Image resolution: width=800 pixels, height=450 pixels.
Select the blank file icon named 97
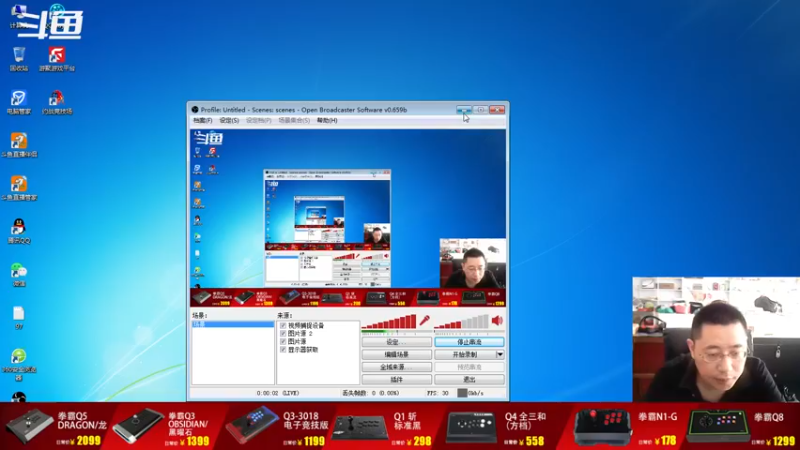(x=19, y=318)
